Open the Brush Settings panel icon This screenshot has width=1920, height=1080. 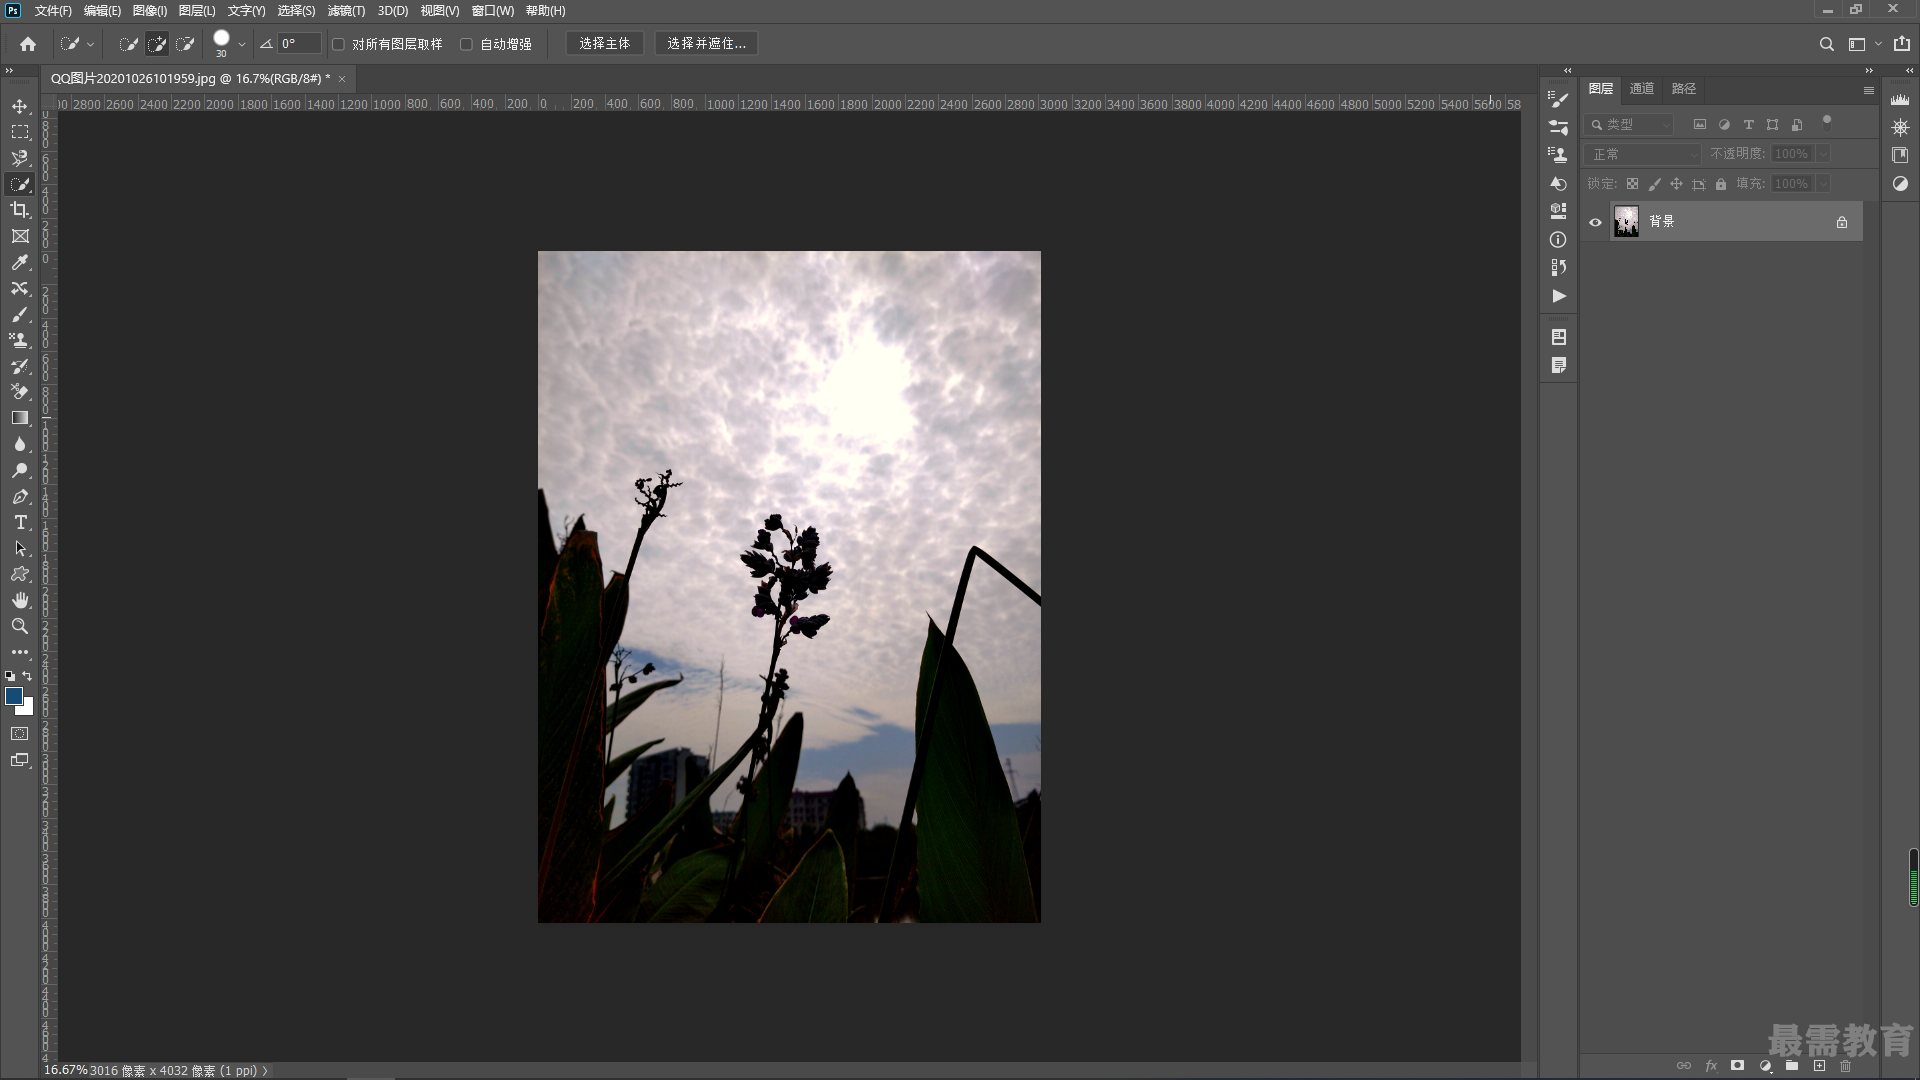[1558, 99]
